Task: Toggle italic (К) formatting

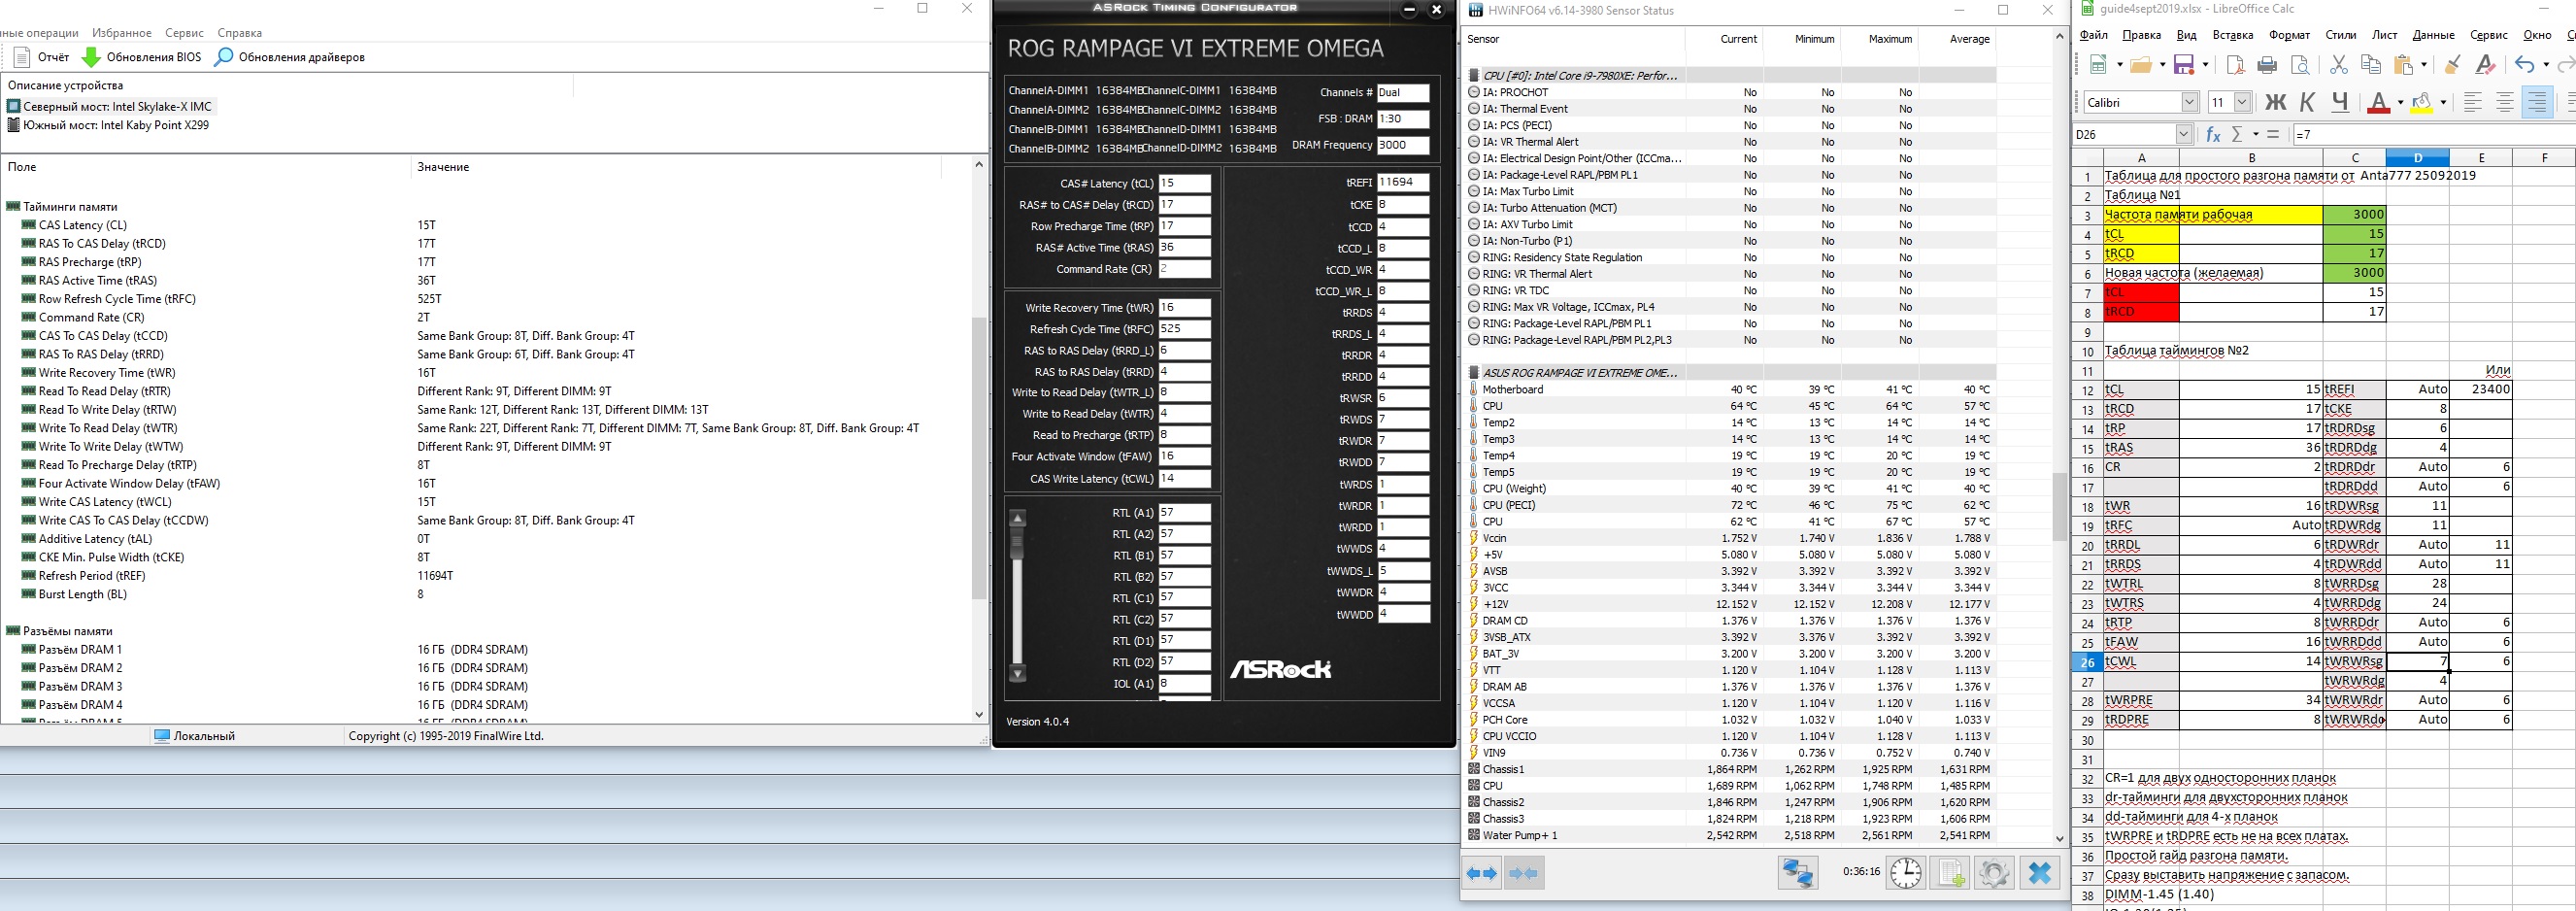Action: 2308,102
